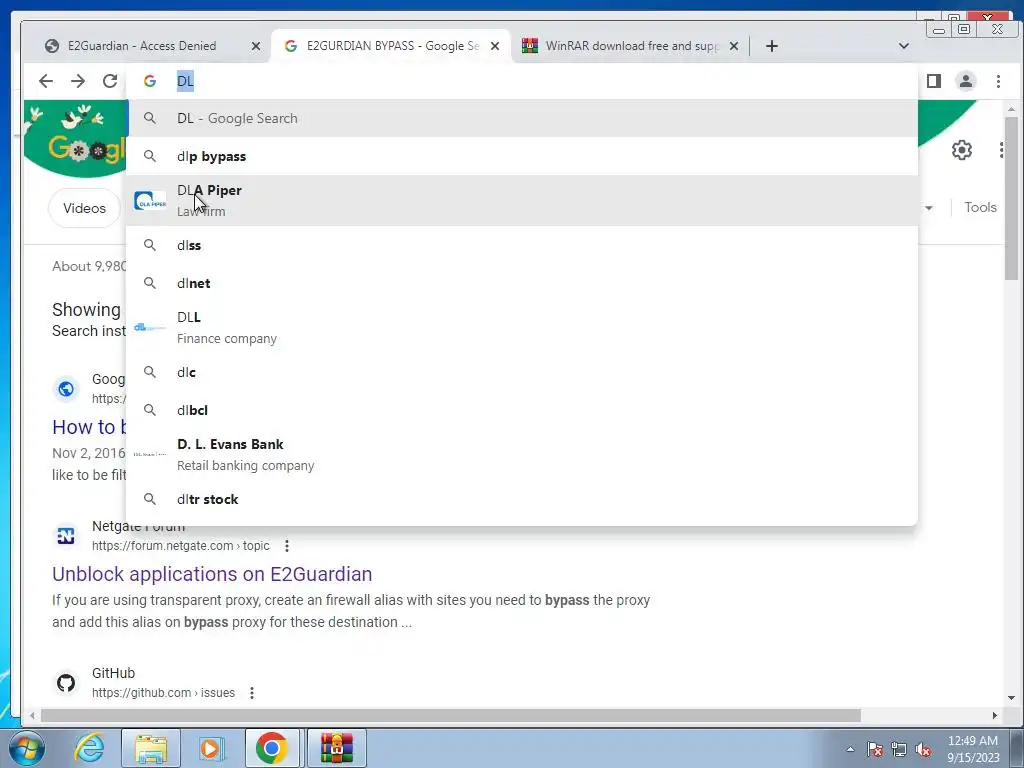This screenshot has height=768, width=1024.
Task: Go back using the browser back arrow
Action: tap(46, 81)
